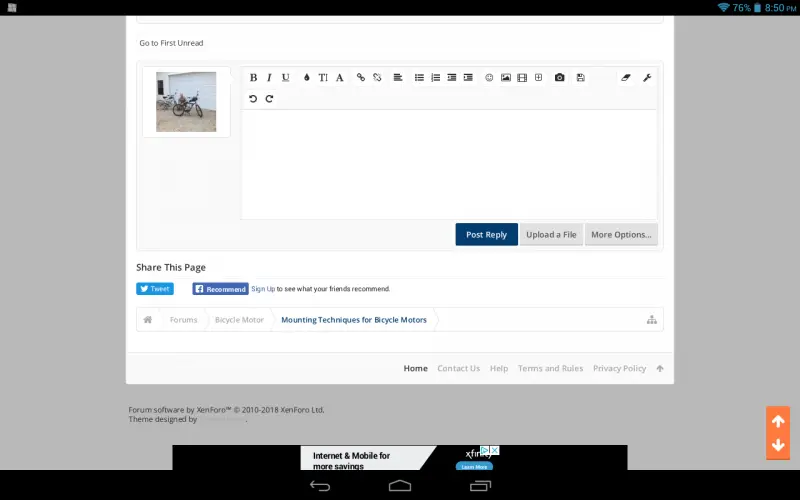Insert smilies from the editor toolbar

pos(489,78)
